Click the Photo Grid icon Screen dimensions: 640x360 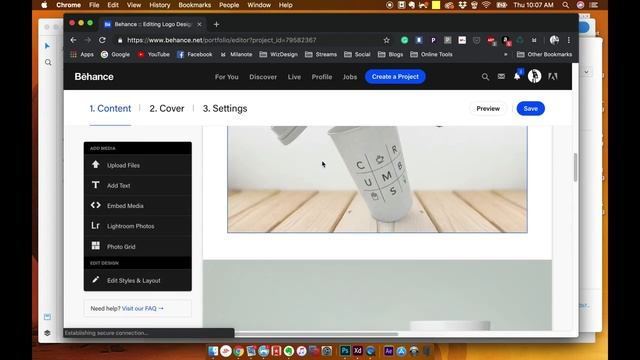96,246
